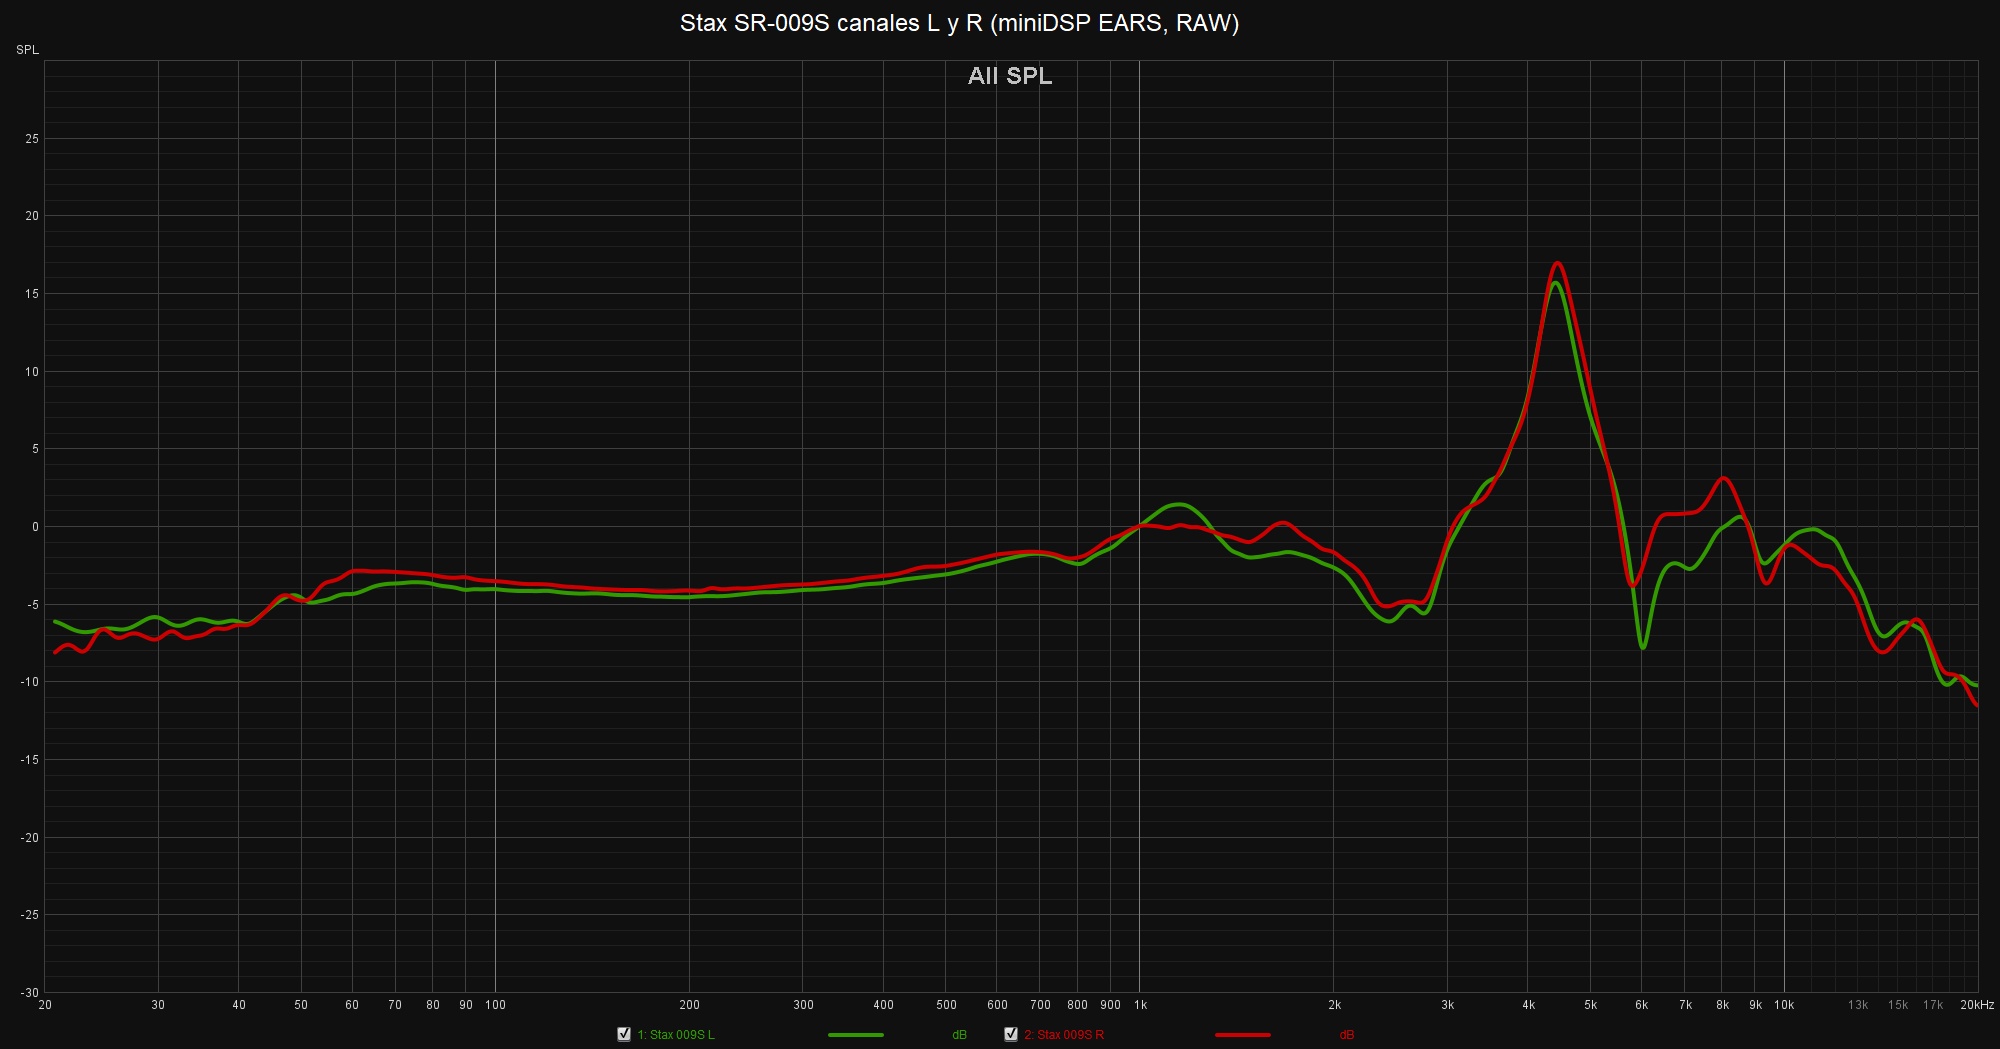Click the red curve's highest peak
This screenshot has height=1049, width=2000.
pos(1557,263)
